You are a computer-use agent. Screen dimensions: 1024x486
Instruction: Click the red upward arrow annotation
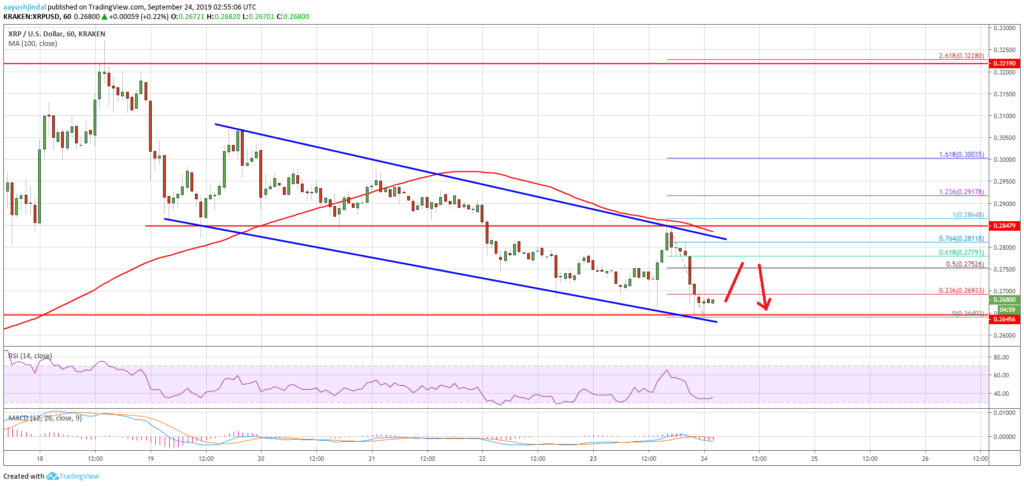coord(735,282)
